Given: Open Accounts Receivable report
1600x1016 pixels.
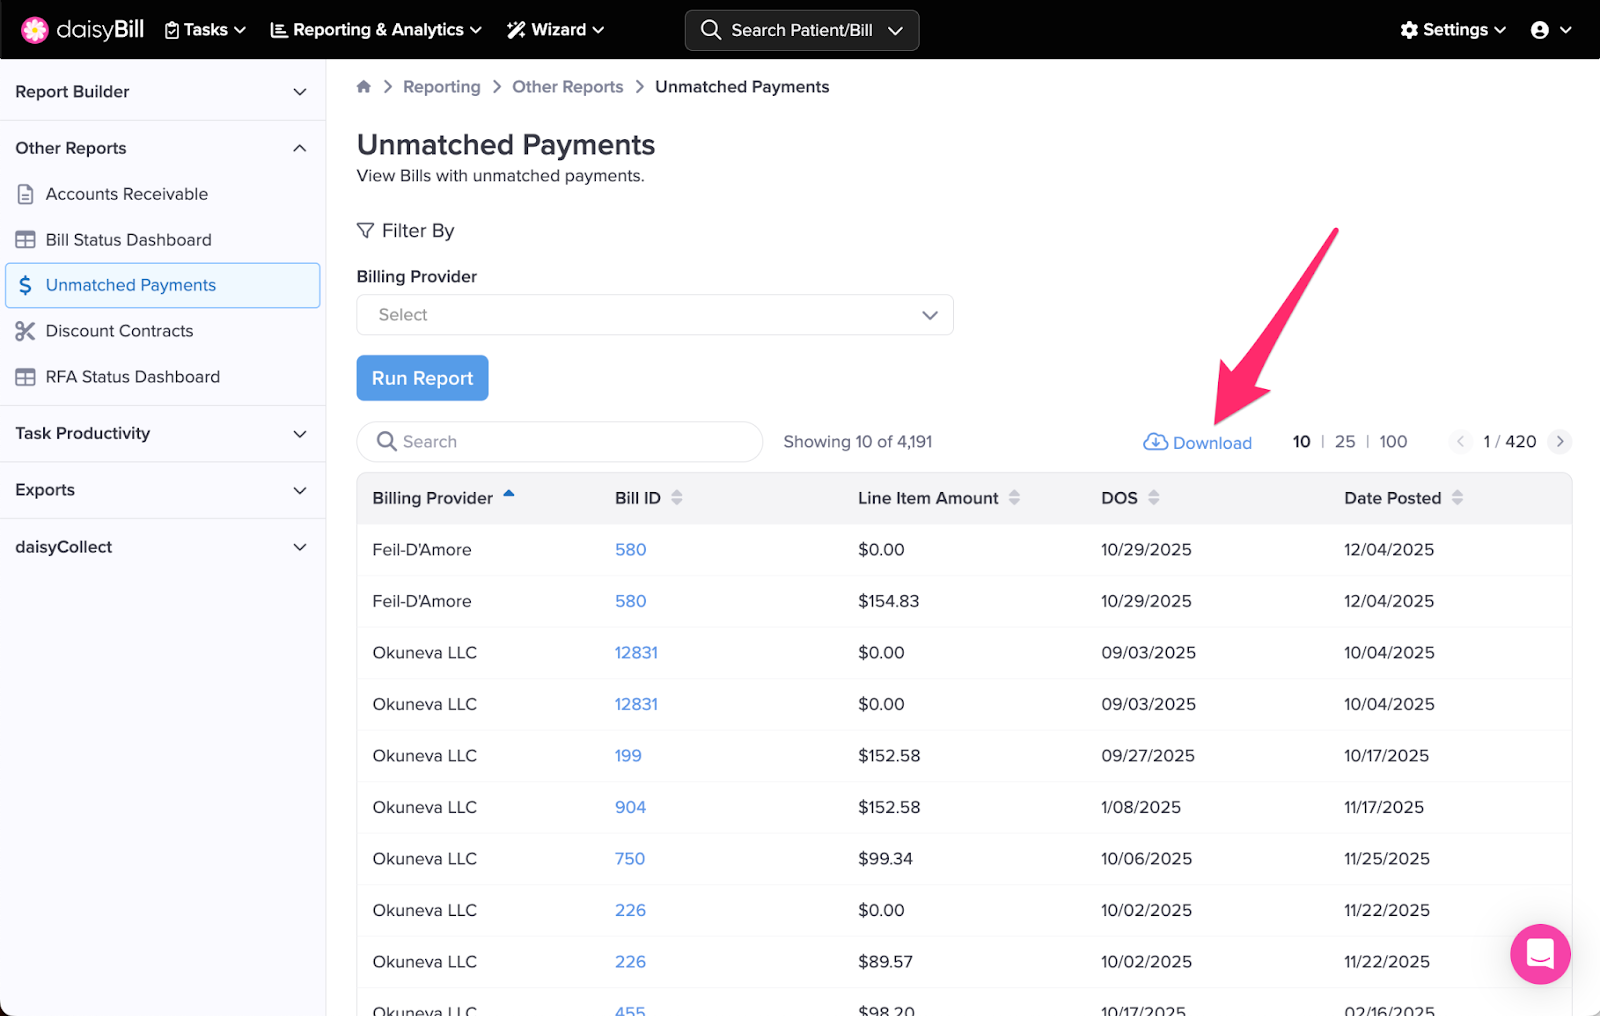Looking at the screenshot, I should (x=126, y=194).
